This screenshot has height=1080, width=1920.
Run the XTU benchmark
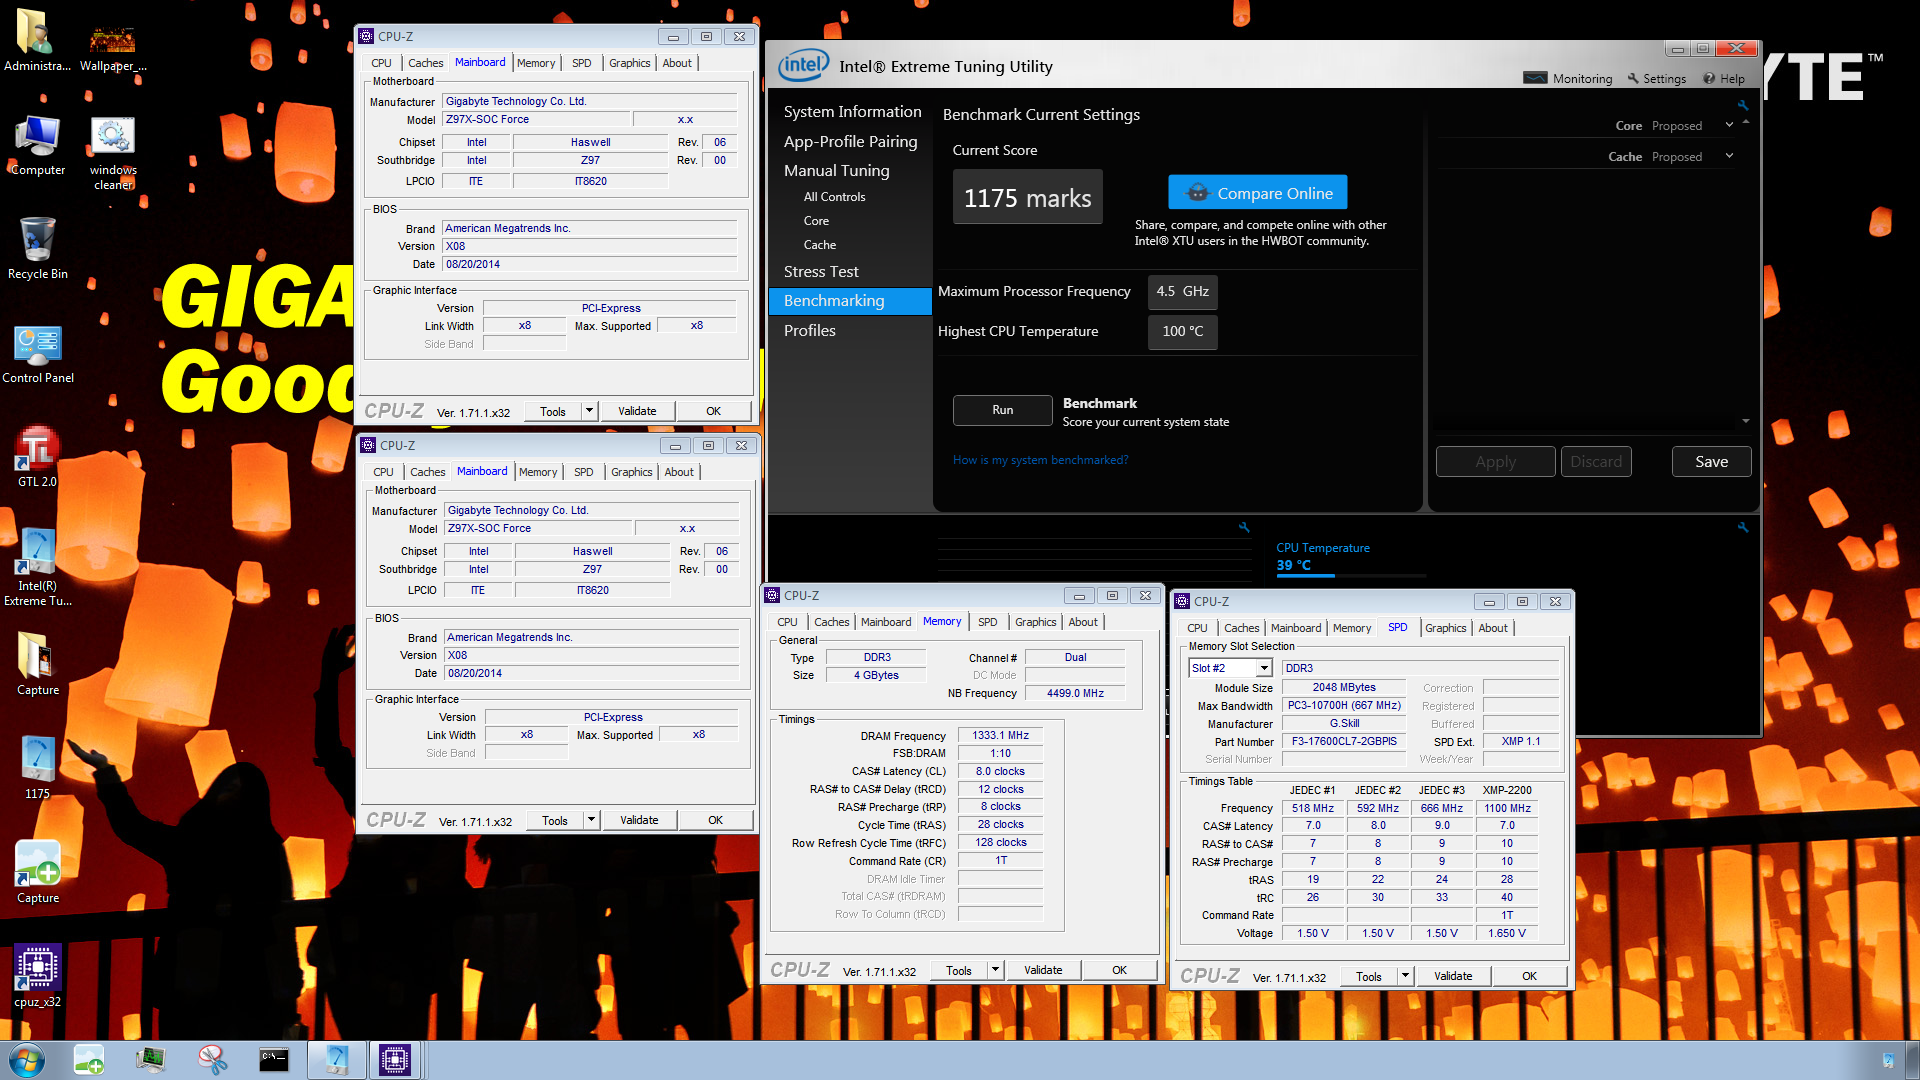[1002, 410]
